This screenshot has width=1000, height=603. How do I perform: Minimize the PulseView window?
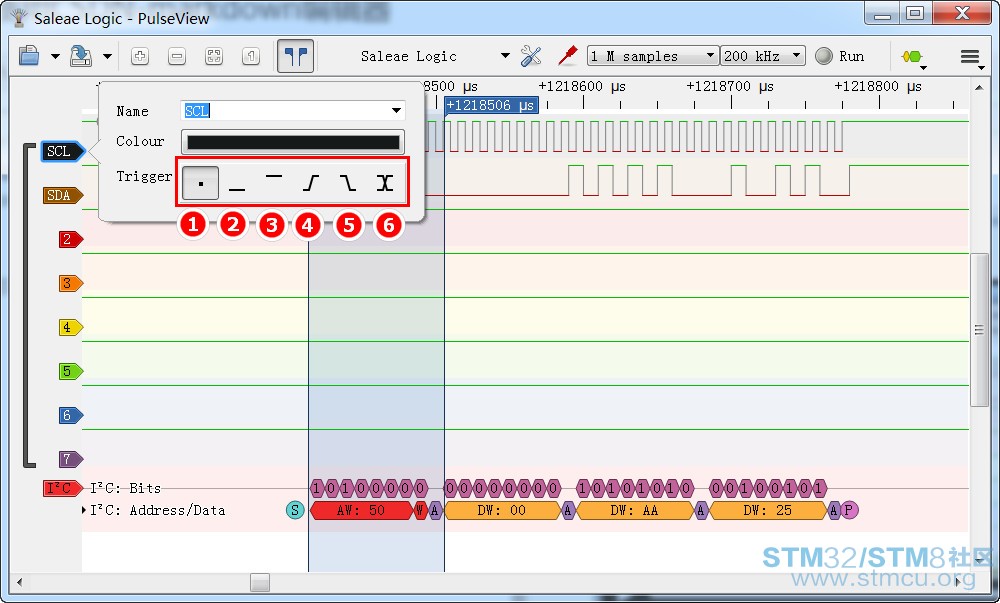[x=883, y=13]
